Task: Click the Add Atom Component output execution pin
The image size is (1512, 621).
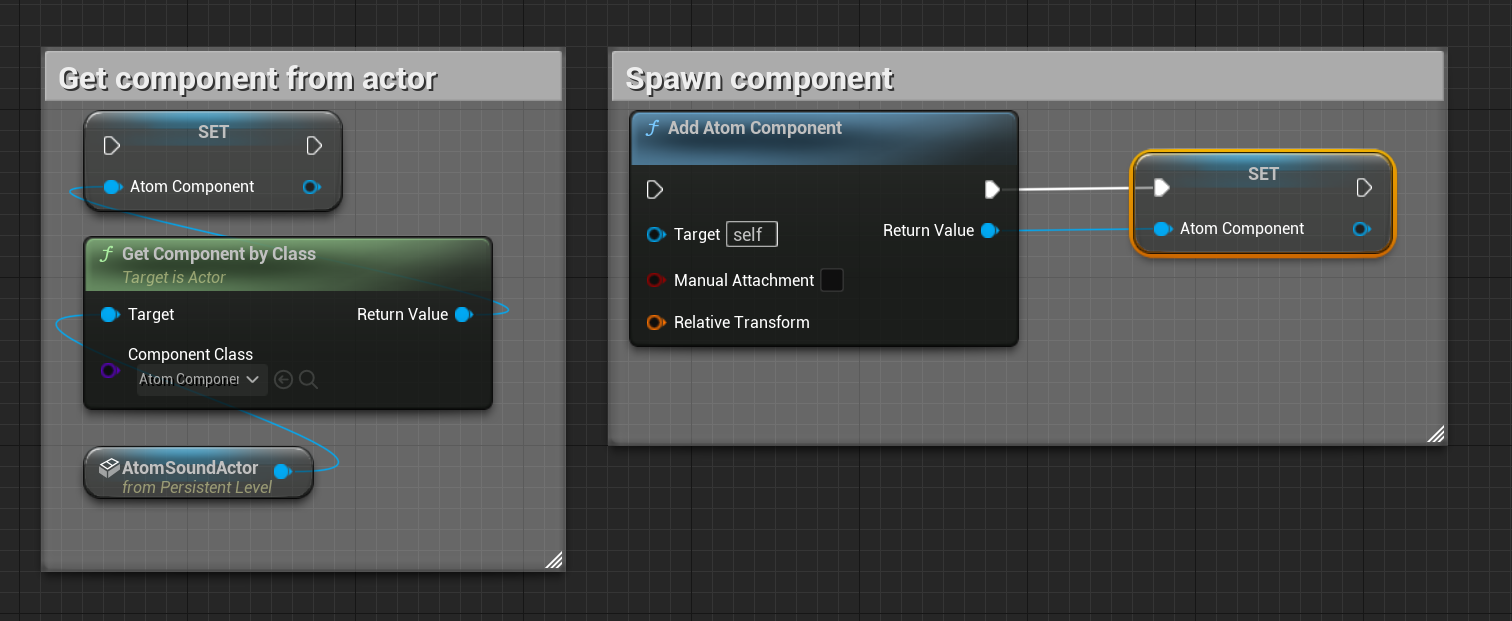Action: [x=992, y=189]
